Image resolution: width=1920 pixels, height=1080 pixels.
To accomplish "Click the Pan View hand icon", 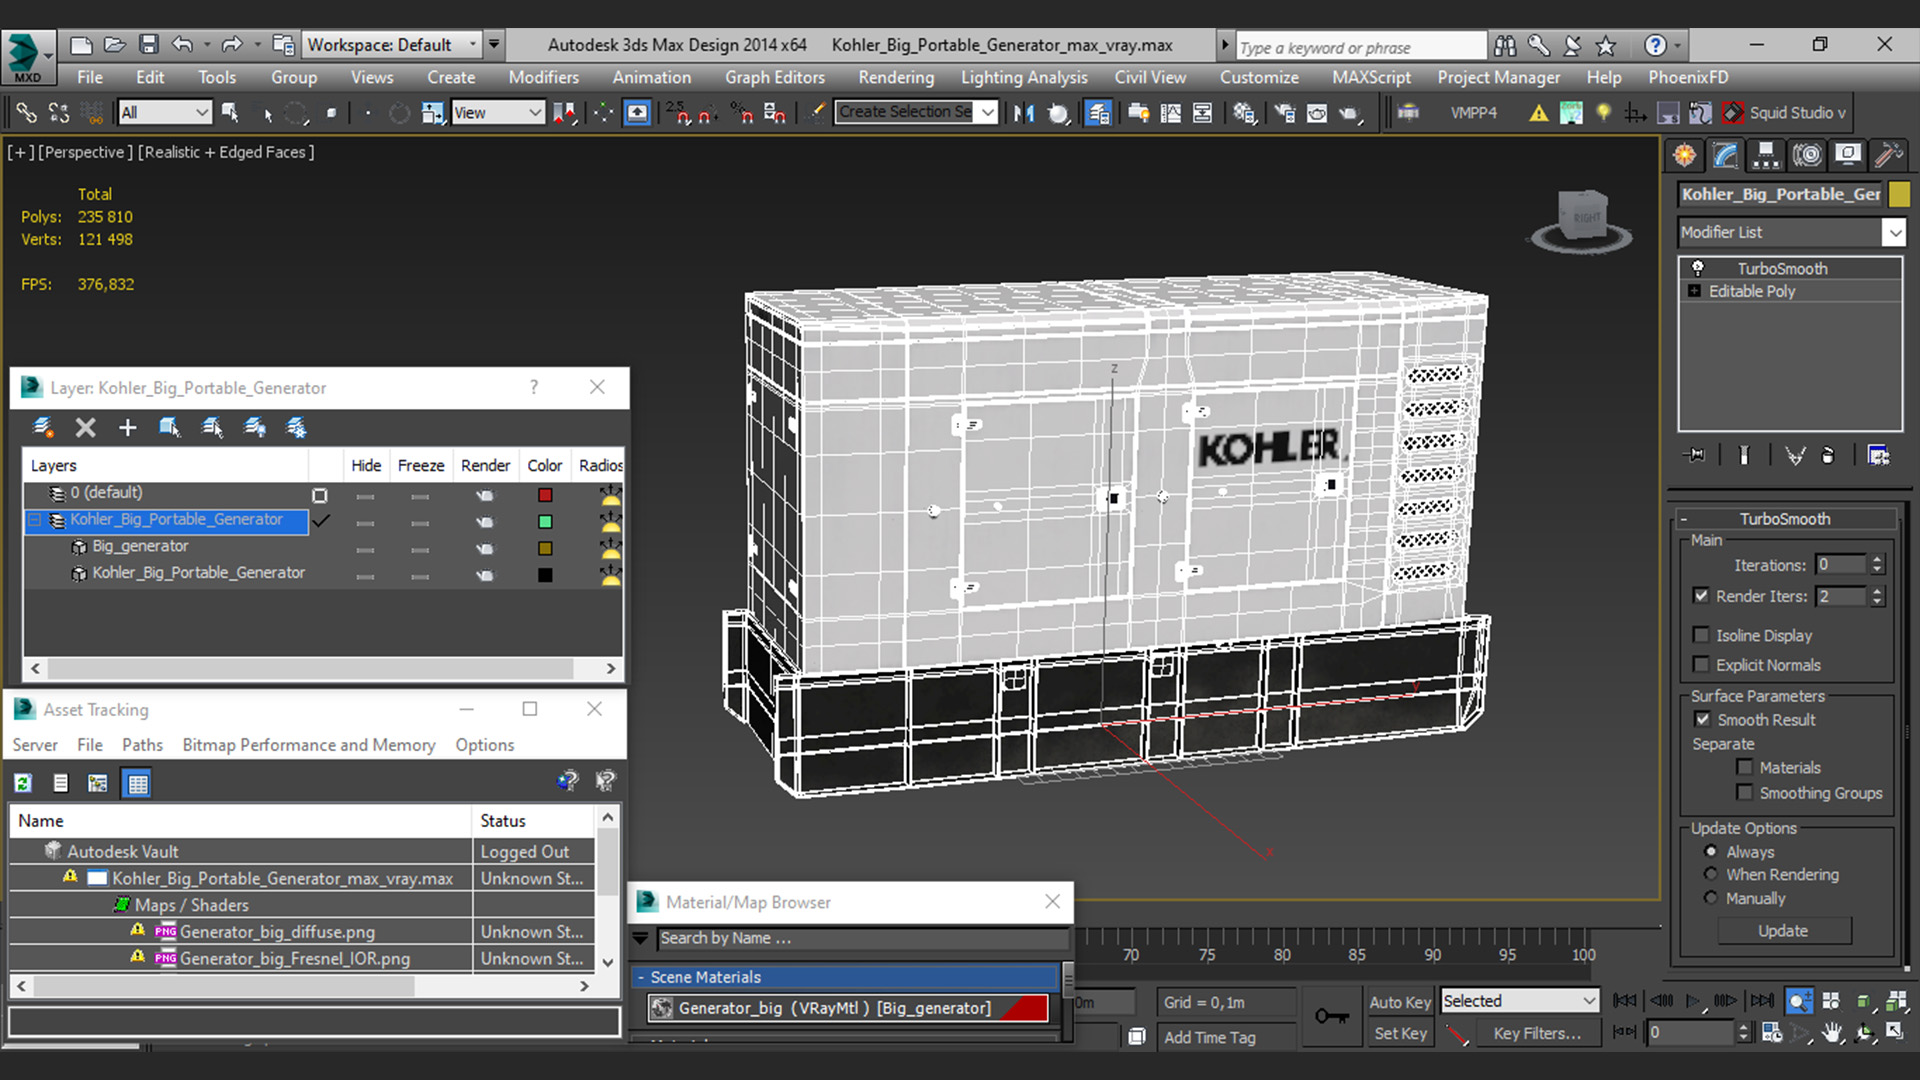I will pos(1832,1033).
